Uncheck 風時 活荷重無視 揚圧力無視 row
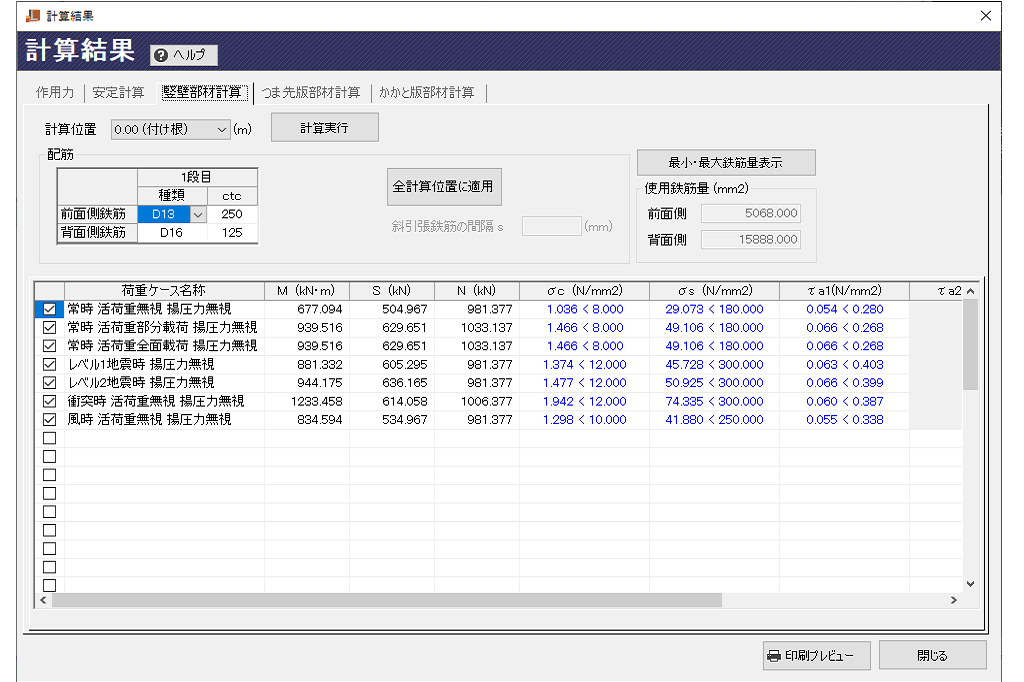1024x682 pixels. (49, 419)
